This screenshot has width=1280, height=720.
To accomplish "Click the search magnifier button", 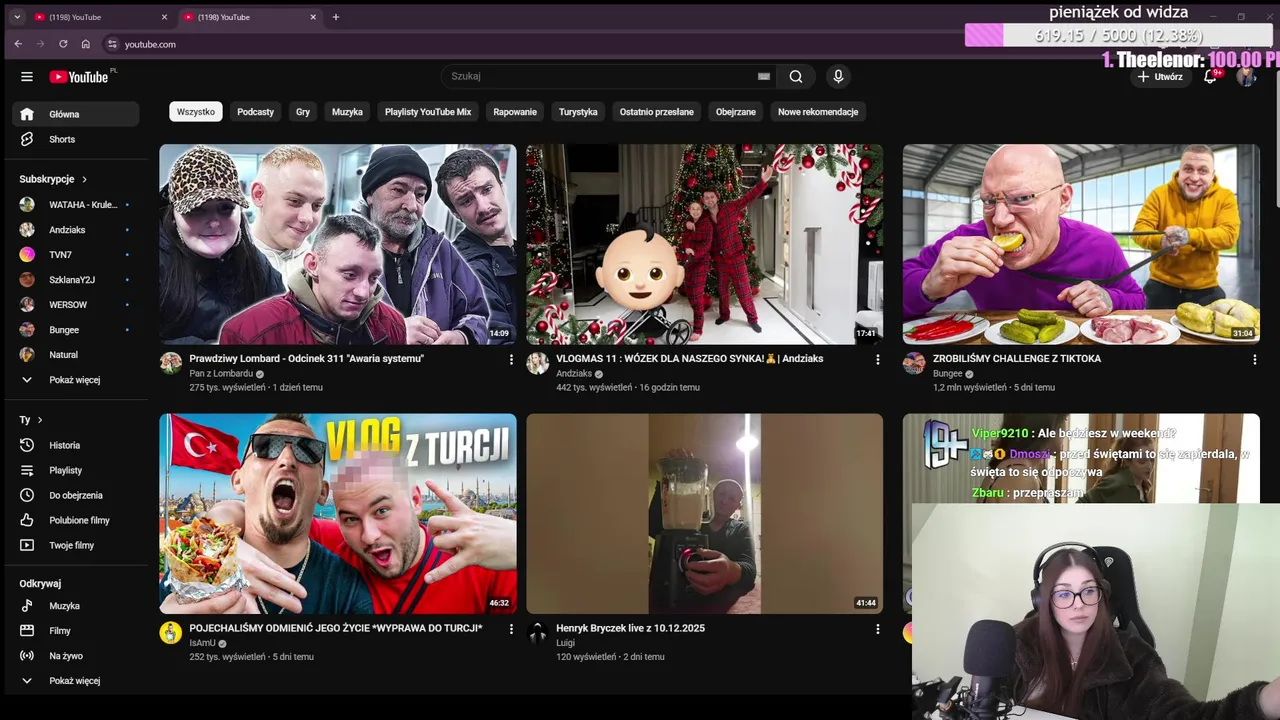I will pyautogui.click(x=796, y=76).
